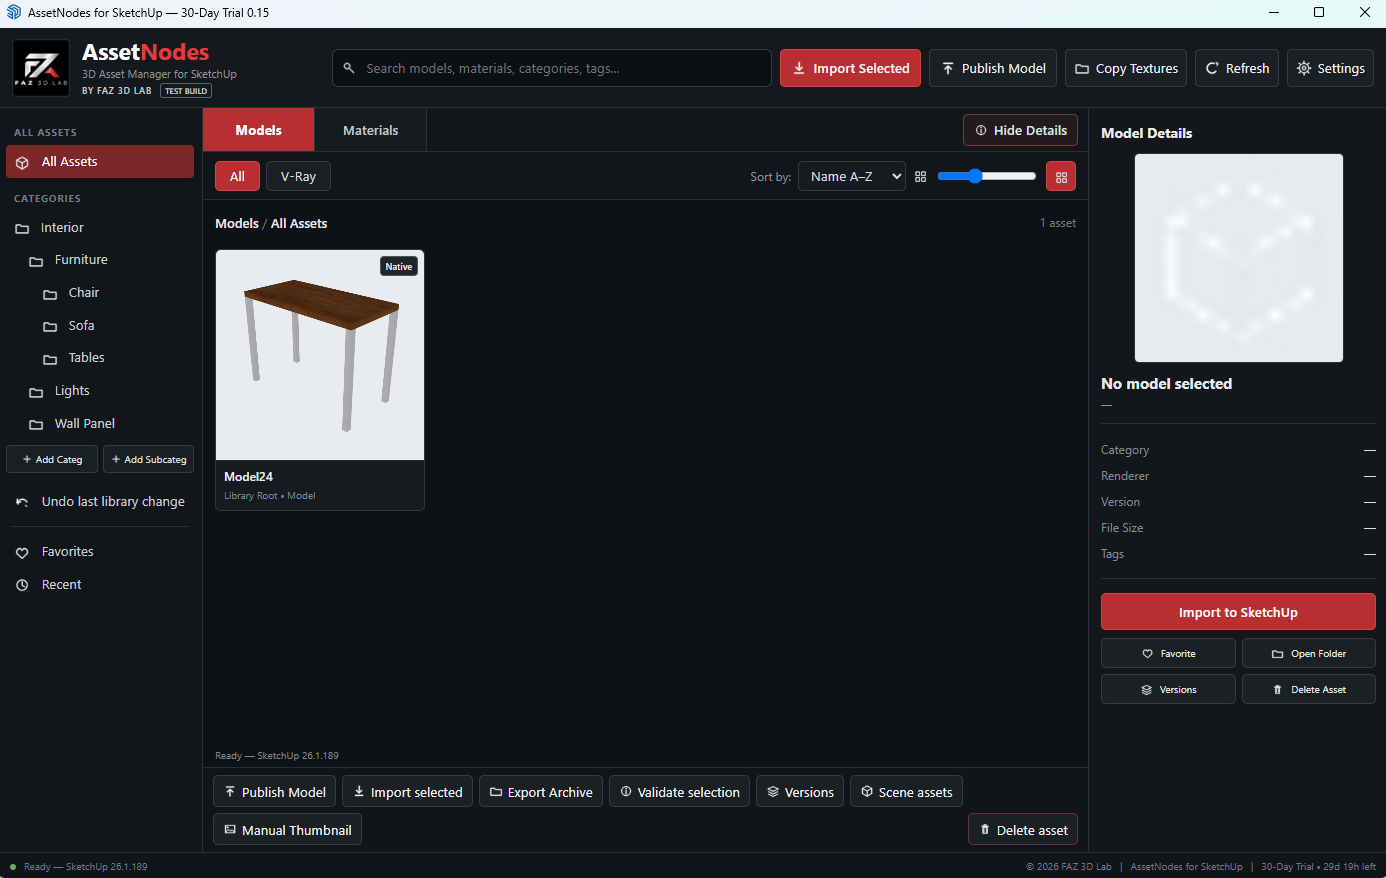1386x878 pixels.
Task: Click the Interior folder icon
Action: 22,229
